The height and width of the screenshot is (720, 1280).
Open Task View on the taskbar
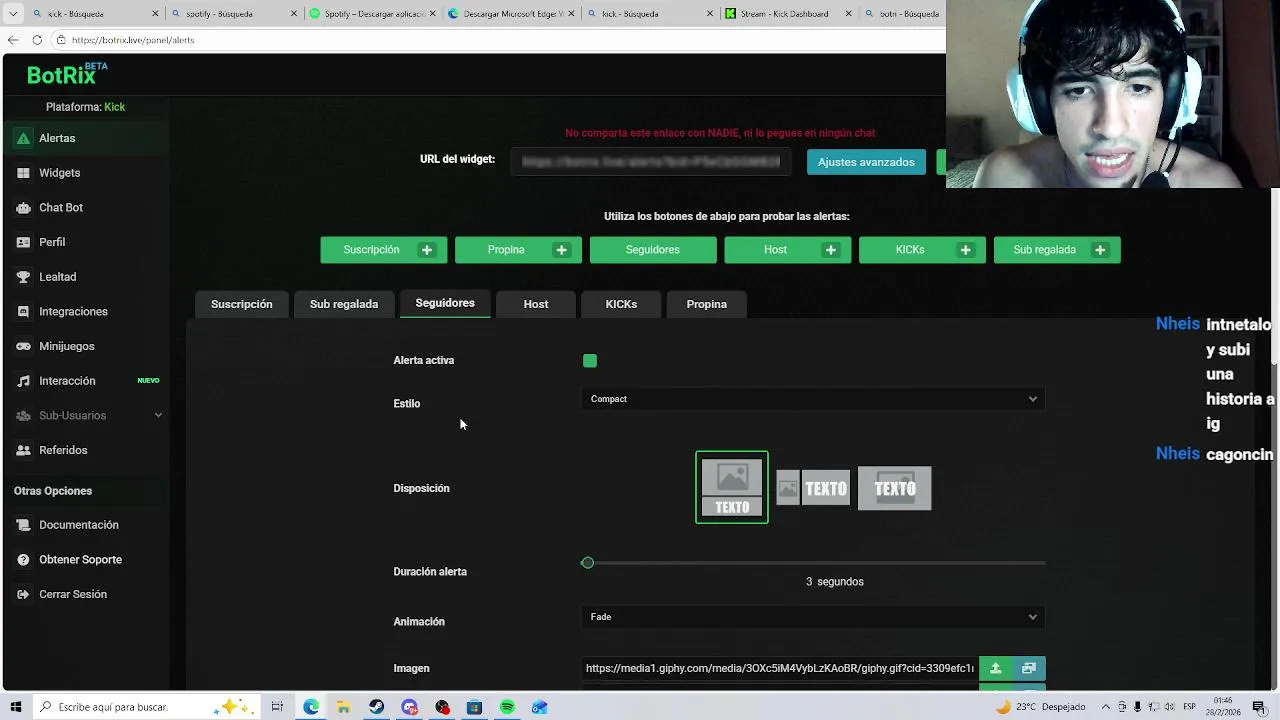tap(277, 707)
